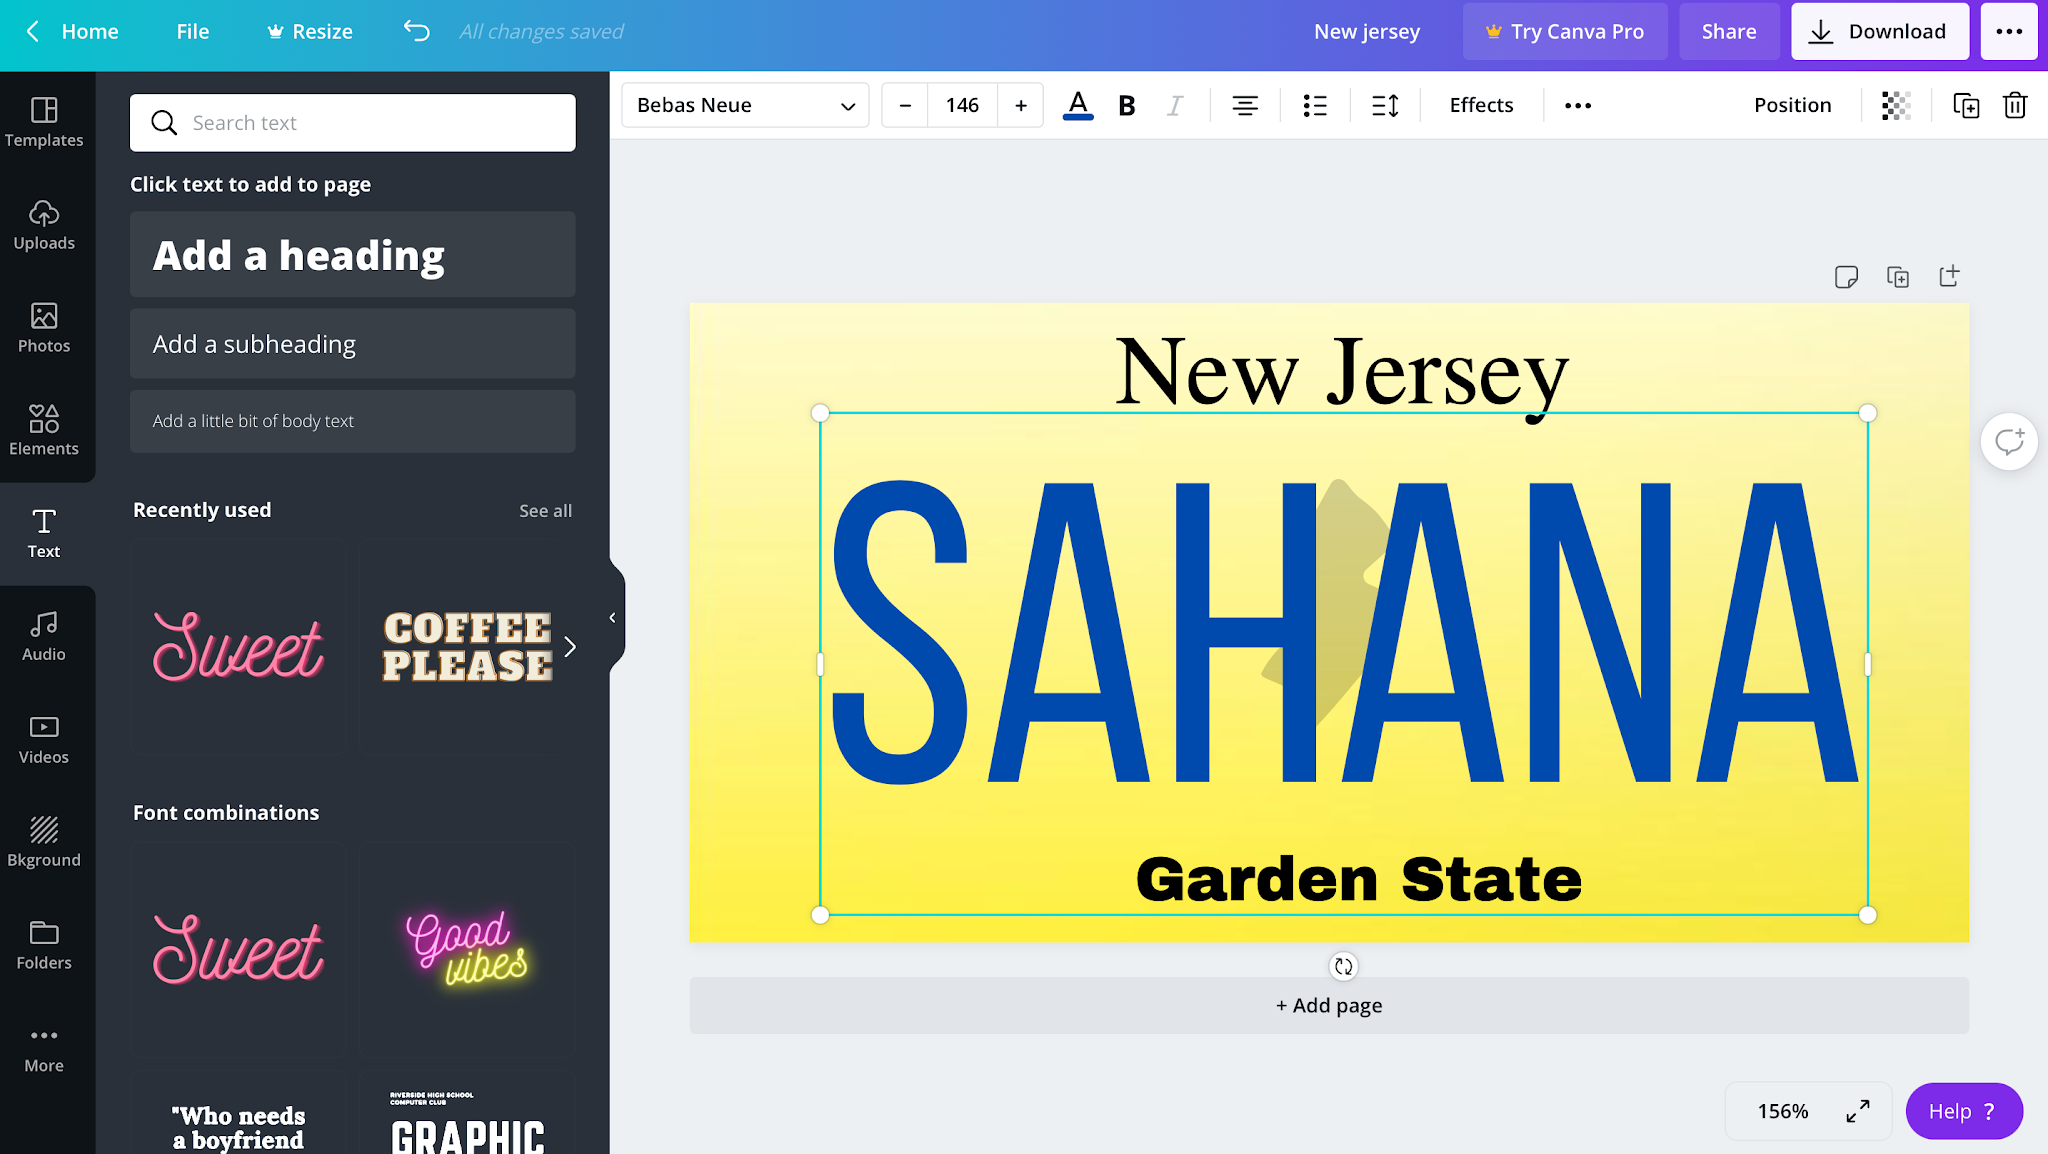Delete the selected element with trash icon
This screenshot has height=1154, width=2048.
point(2015,105)
